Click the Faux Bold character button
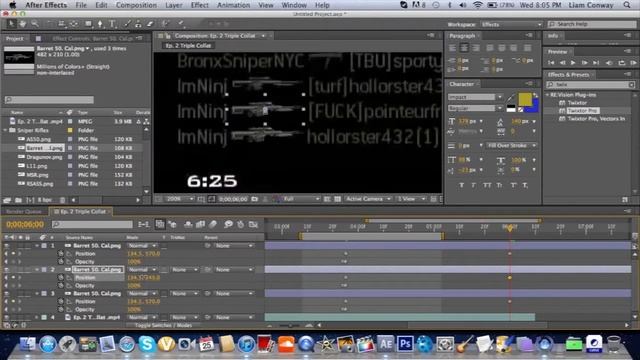This screenshot has height=360, width=640. 462,185
